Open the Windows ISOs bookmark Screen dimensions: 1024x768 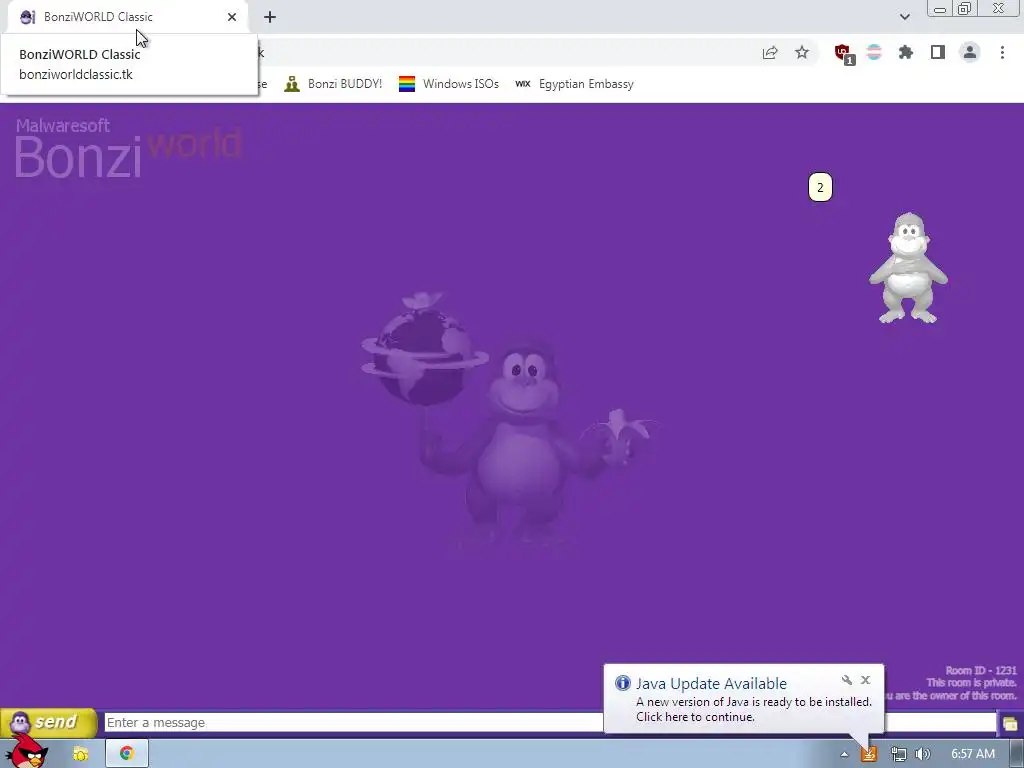[x=449, y=84]
